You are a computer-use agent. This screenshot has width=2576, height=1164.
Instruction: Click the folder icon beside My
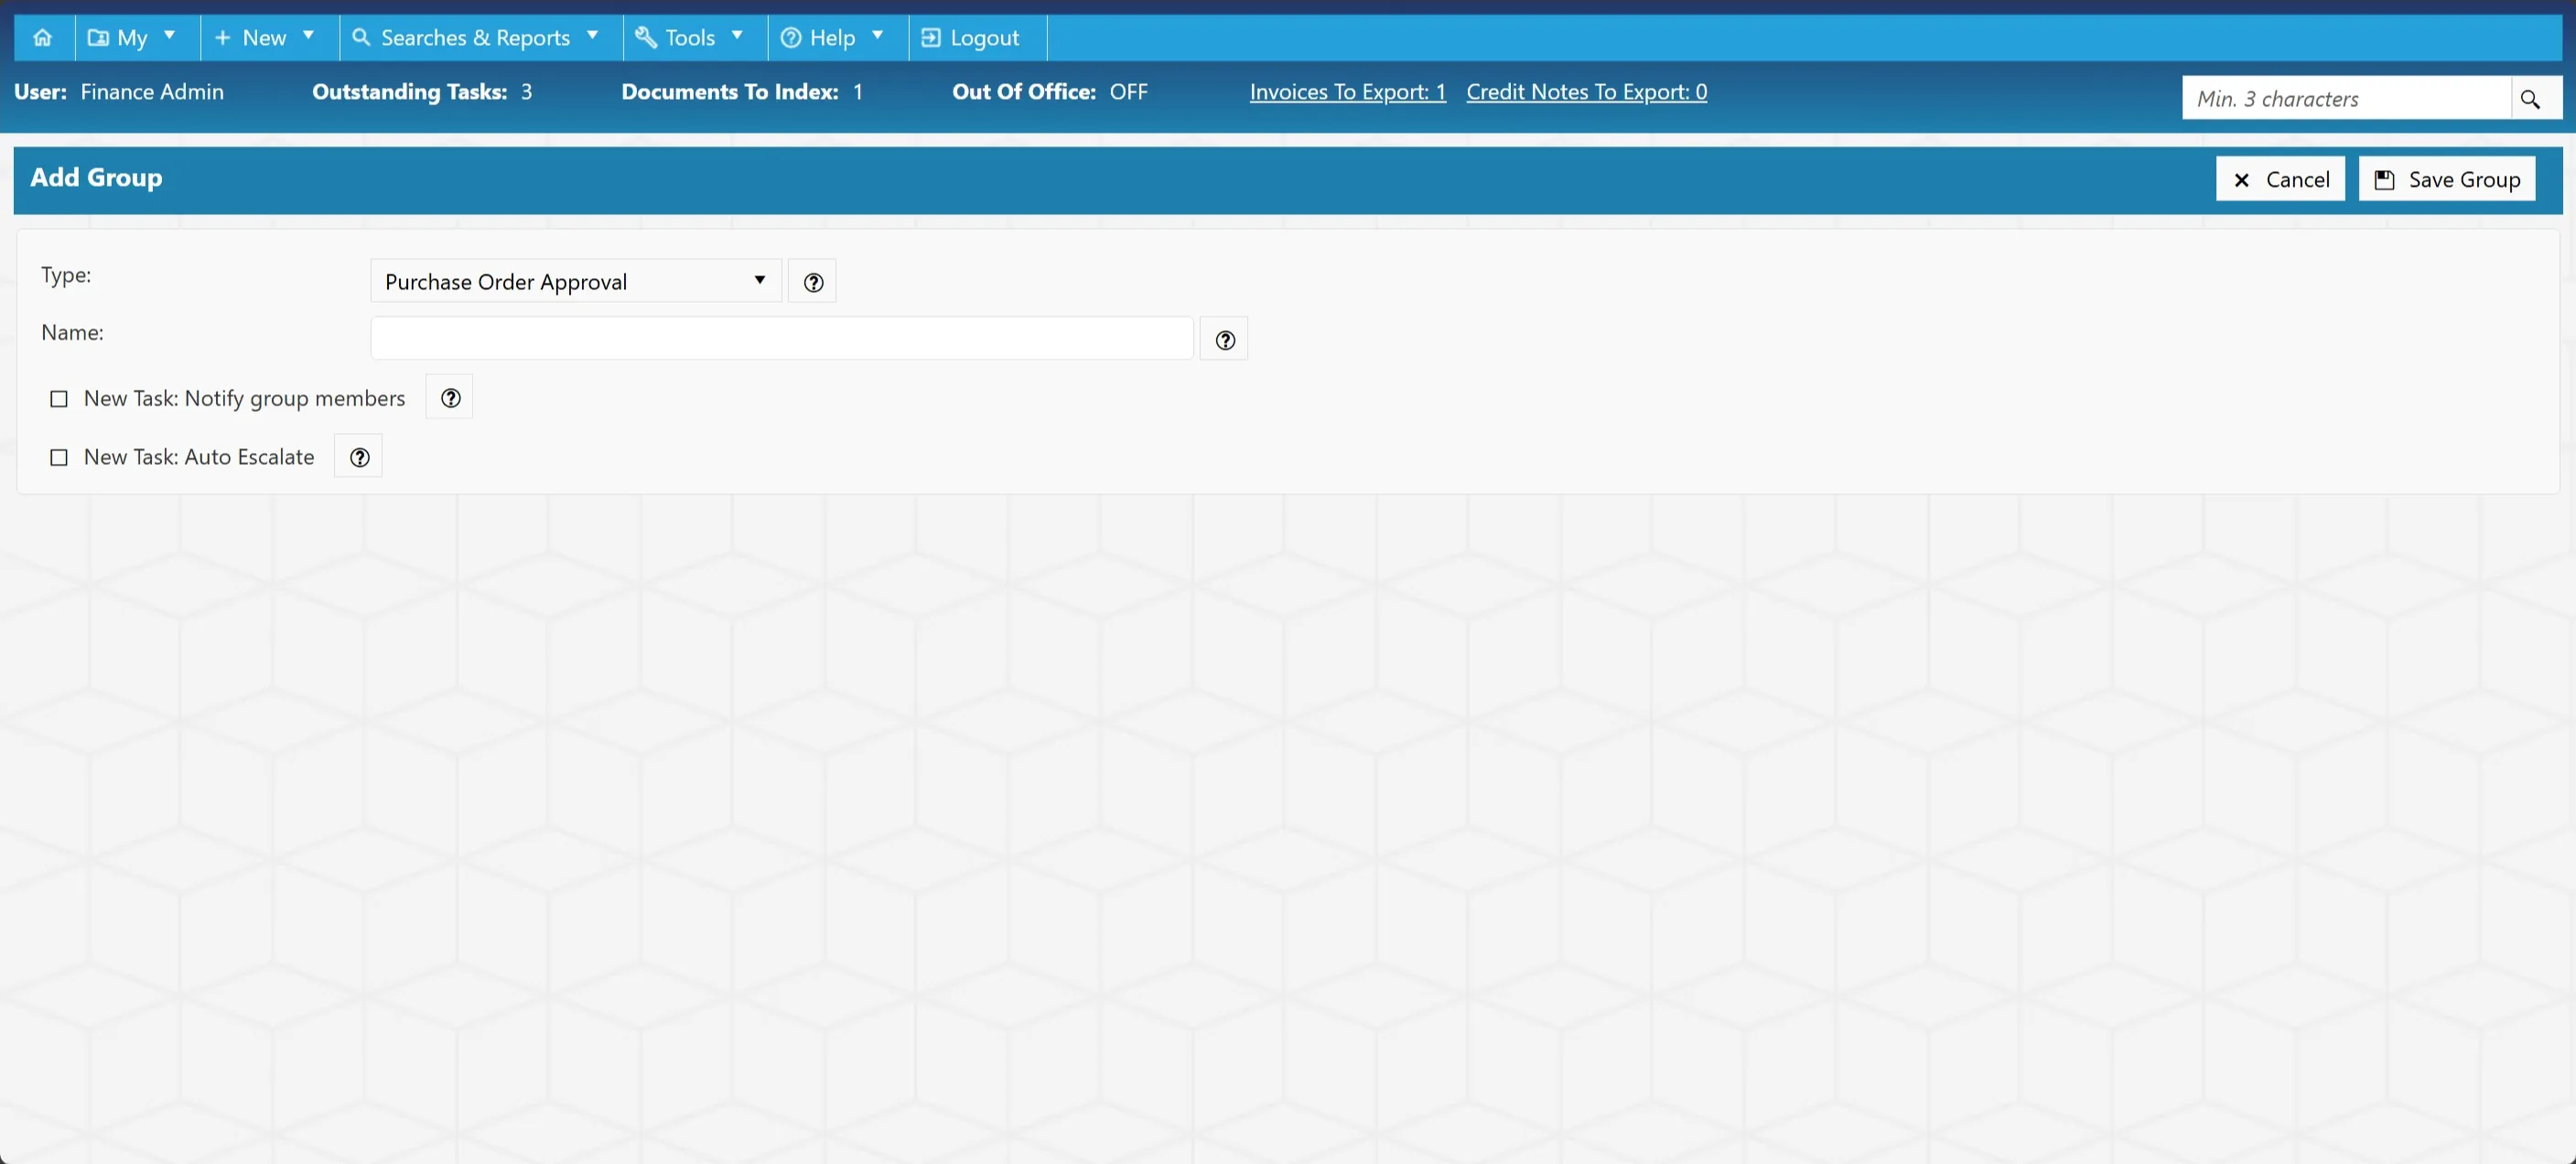(x=98, y=37)
